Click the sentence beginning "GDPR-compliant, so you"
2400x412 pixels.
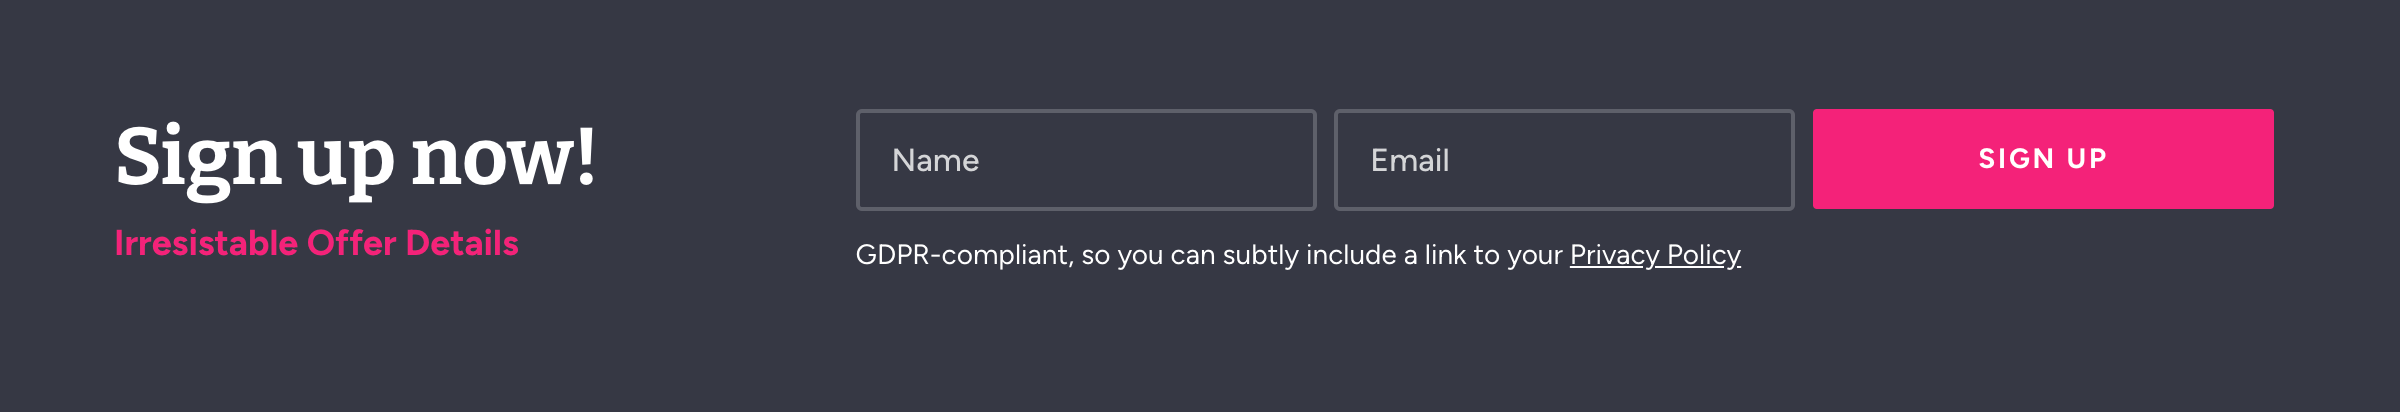pos(1210,255)
